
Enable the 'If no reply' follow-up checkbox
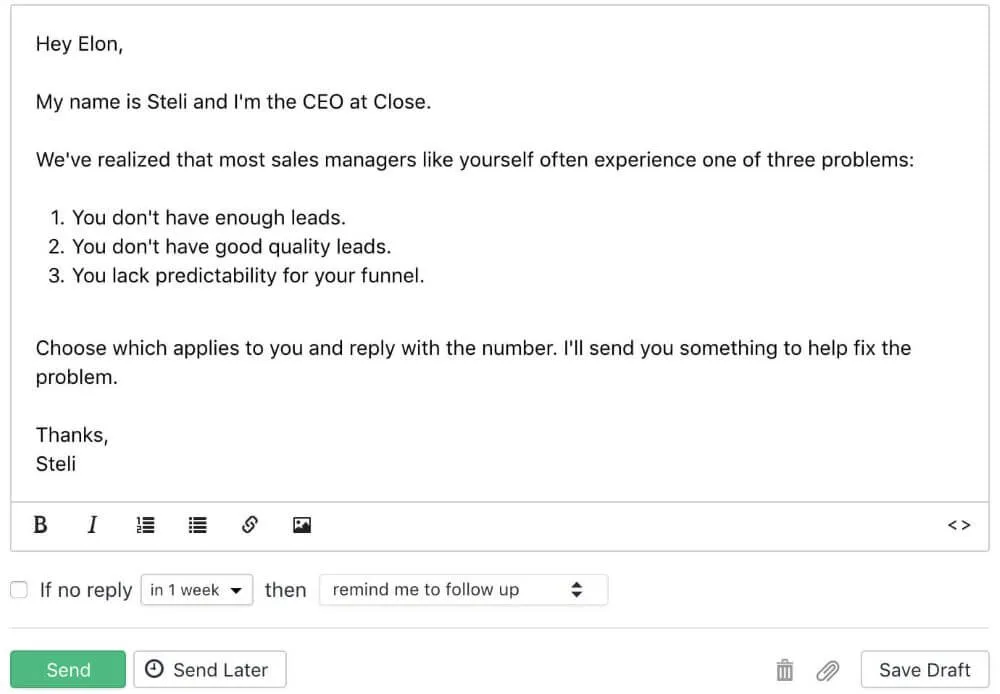click(18, 590)
